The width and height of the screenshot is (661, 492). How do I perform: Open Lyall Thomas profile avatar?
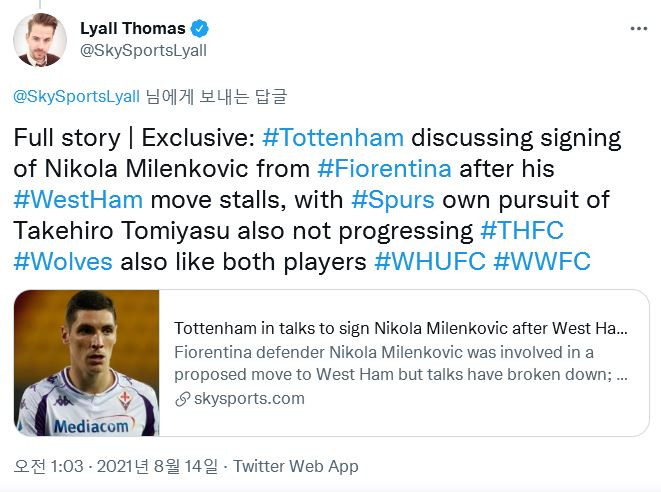tap(40, 40)
